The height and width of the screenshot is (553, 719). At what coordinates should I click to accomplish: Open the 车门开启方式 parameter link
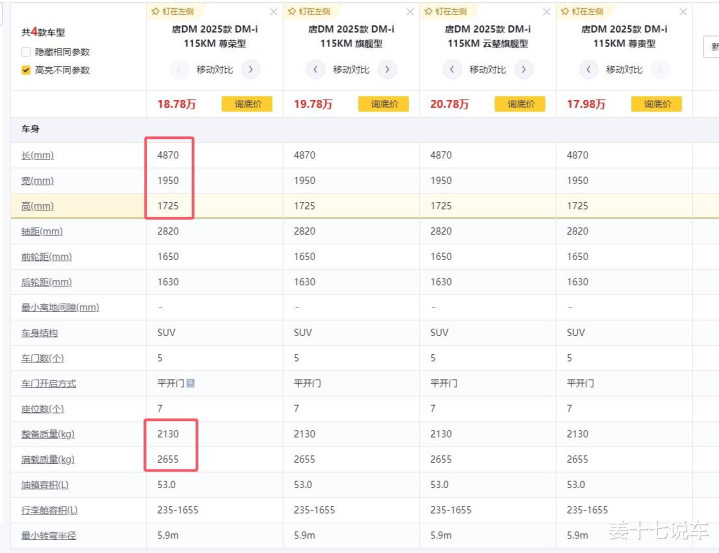pyautogui.click(x=49, y=383)
